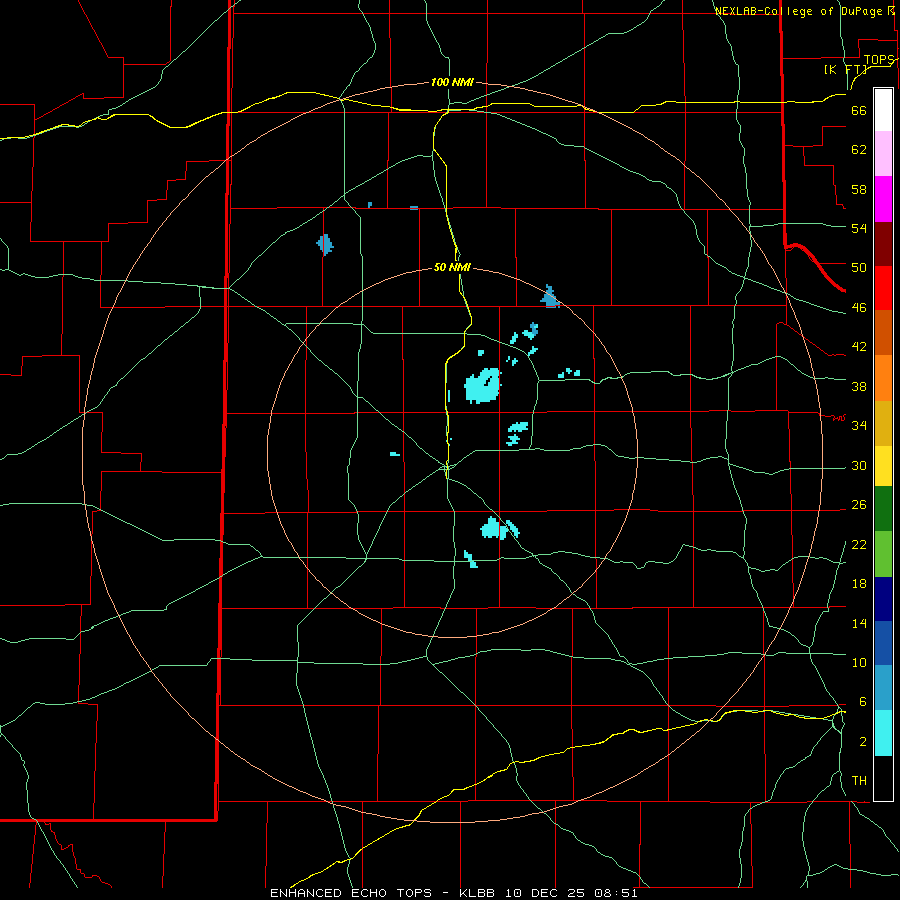Pick the dark maroon legend swatch
The height and width of the screenshot is (900, 900).
883,244
